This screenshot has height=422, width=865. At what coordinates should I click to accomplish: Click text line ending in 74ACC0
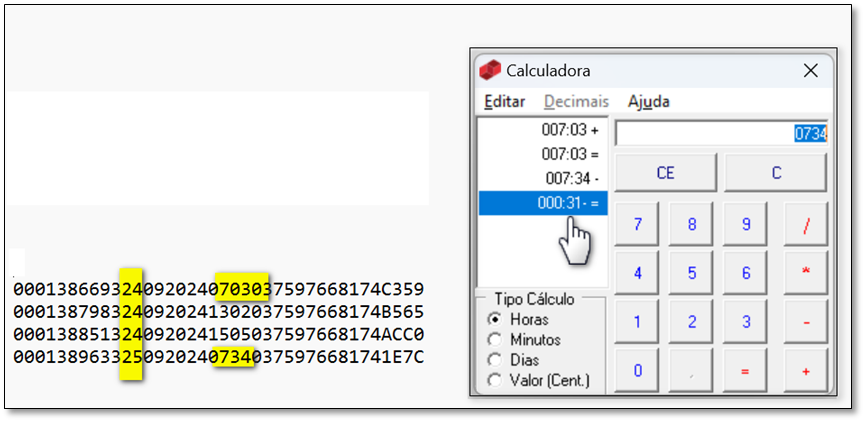tap(219, 335)
